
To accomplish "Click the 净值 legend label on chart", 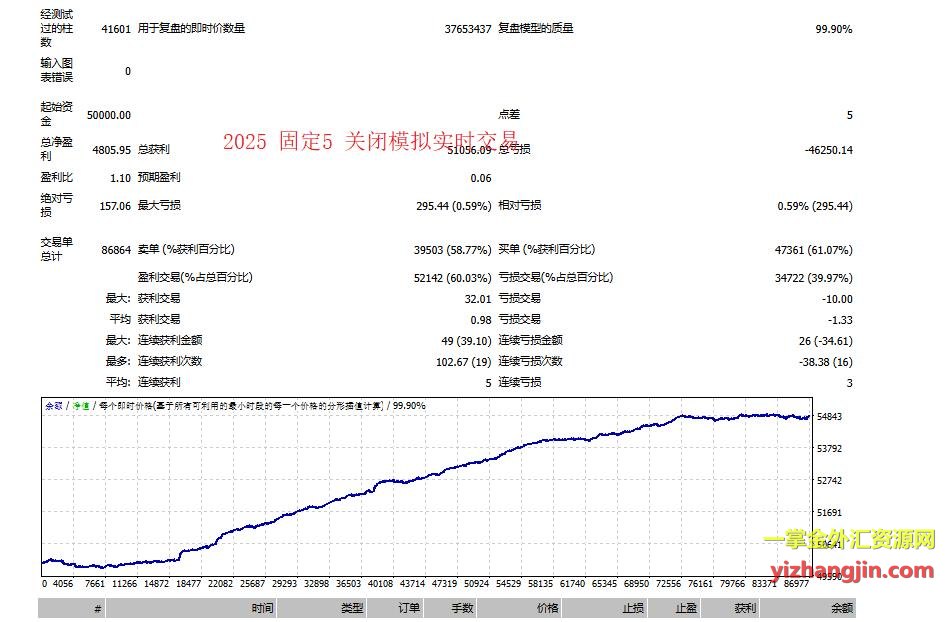I will (79, 406).
